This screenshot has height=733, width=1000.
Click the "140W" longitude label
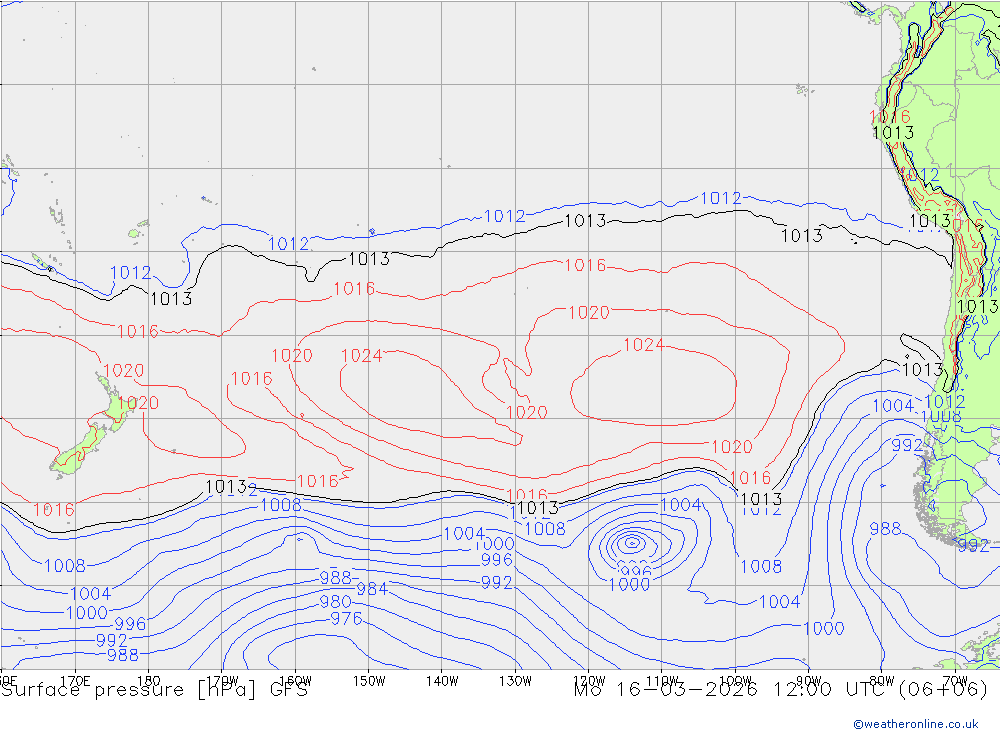[x=442, y=681]
